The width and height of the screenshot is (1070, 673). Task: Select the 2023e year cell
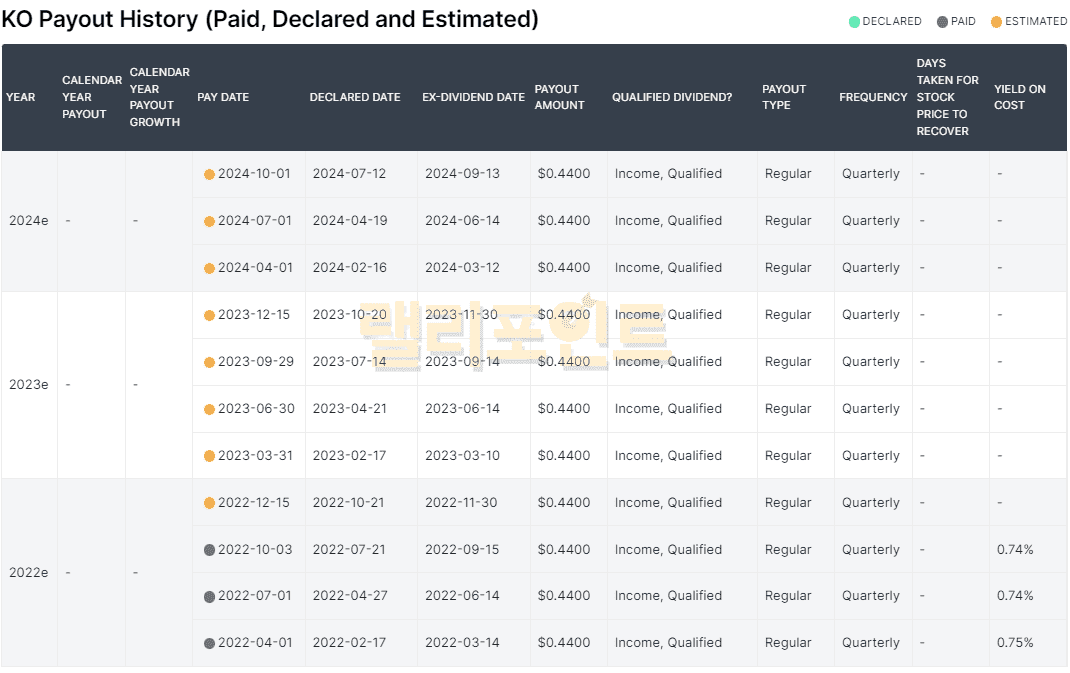coord(28,385)
